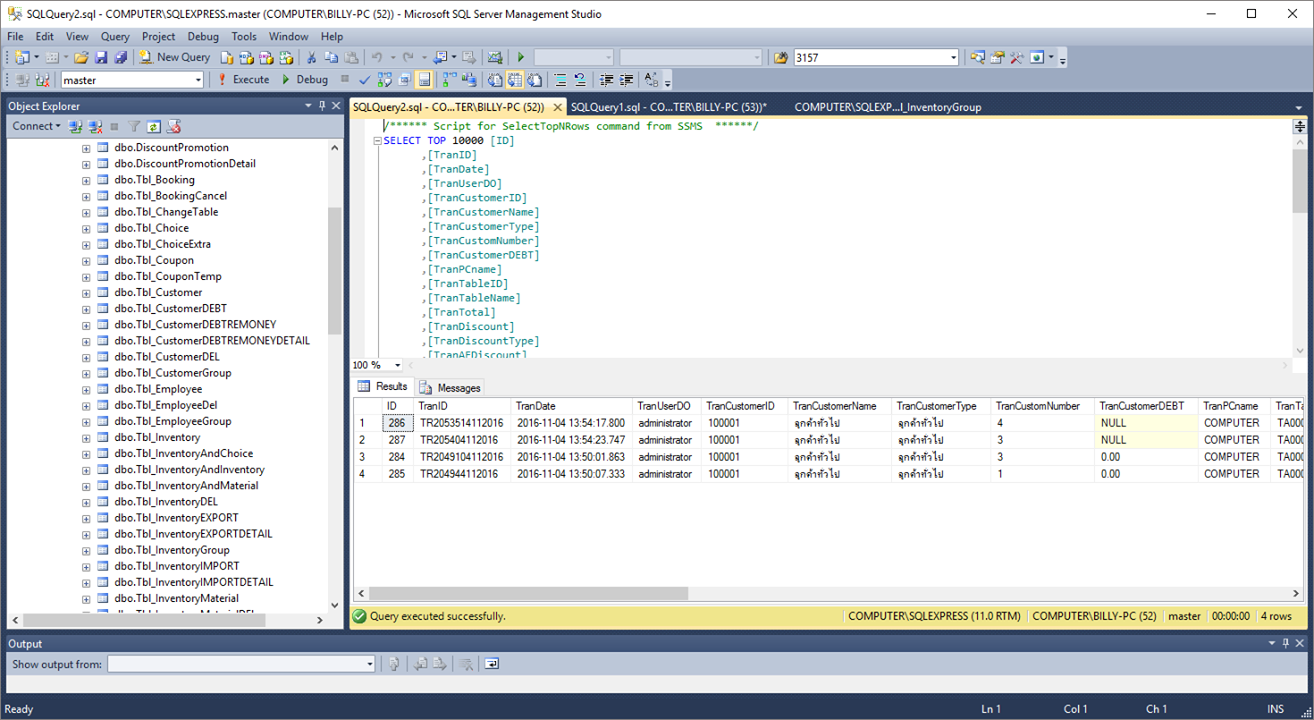Open the 100 % zoom dropdown
Screen dimensions: 1314x720
397,365
